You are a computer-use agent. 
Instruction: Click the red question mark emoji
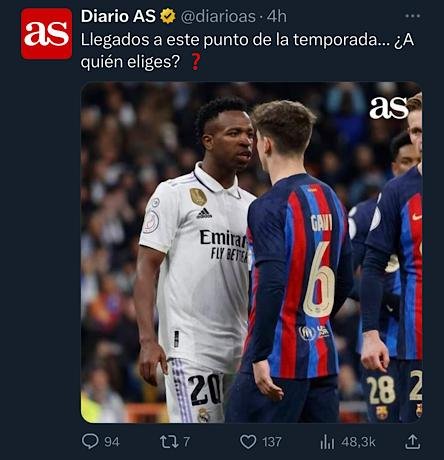click(196, 62)
